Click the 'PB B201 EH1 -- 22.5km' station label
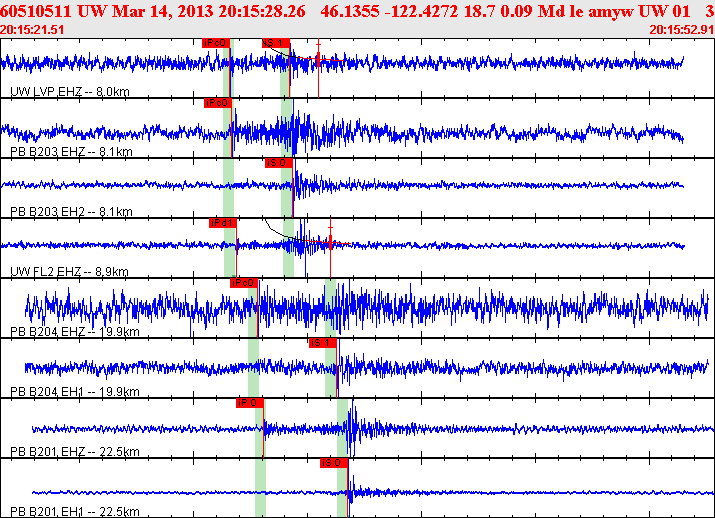 [x=75, y=512]
